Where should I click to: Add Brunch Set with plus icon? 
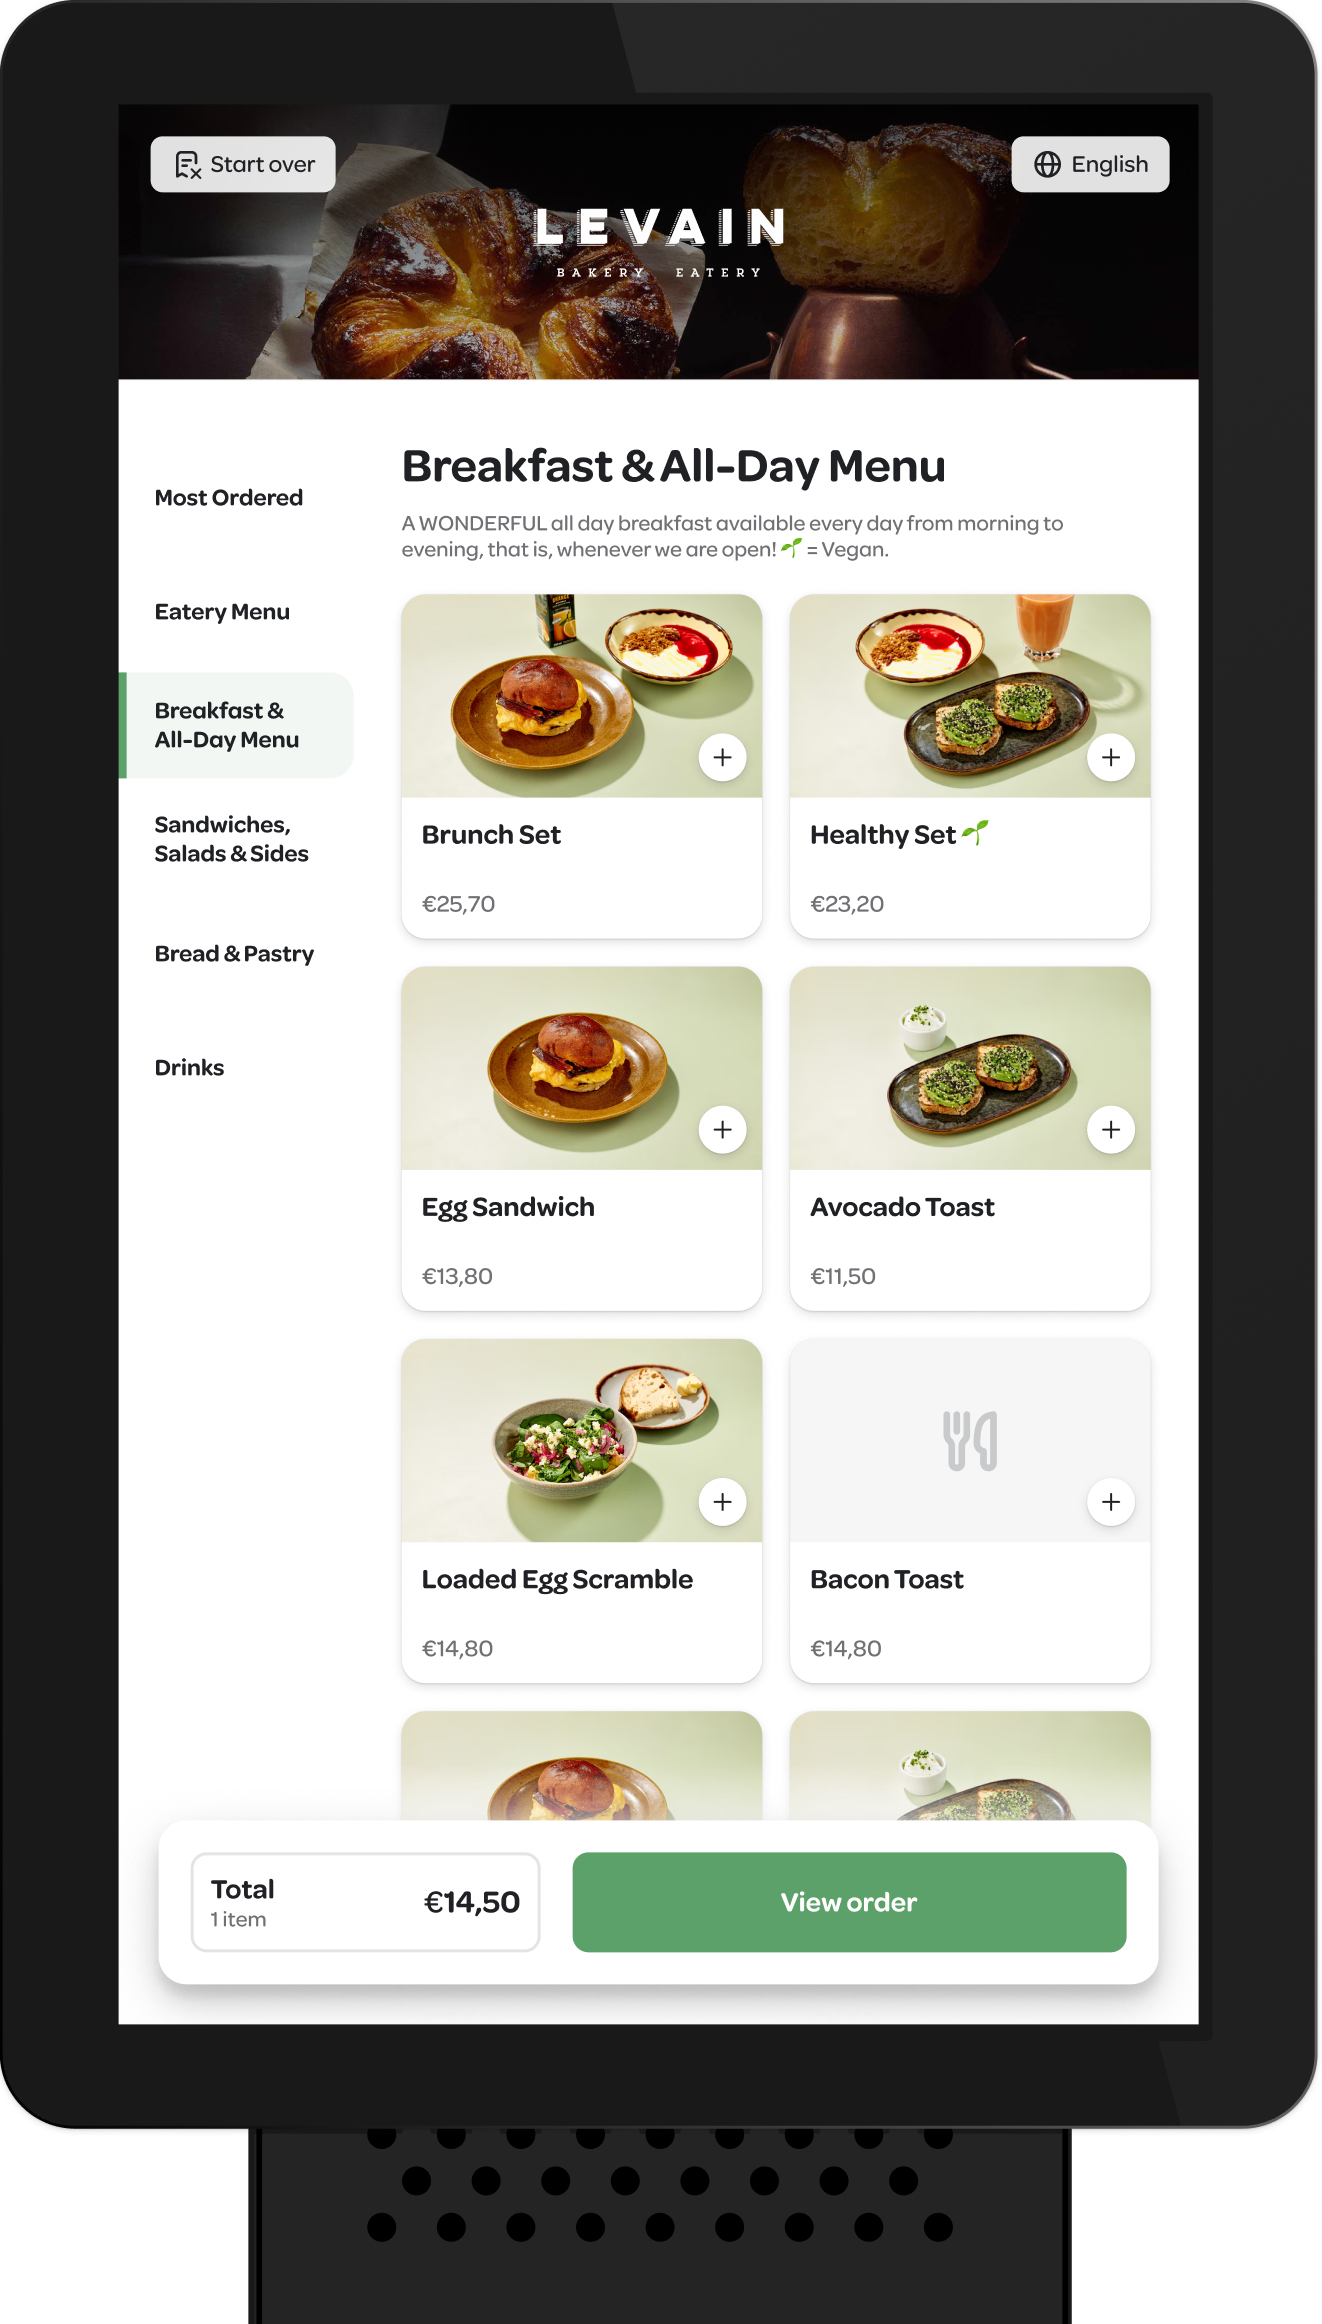tap(722, 757)
